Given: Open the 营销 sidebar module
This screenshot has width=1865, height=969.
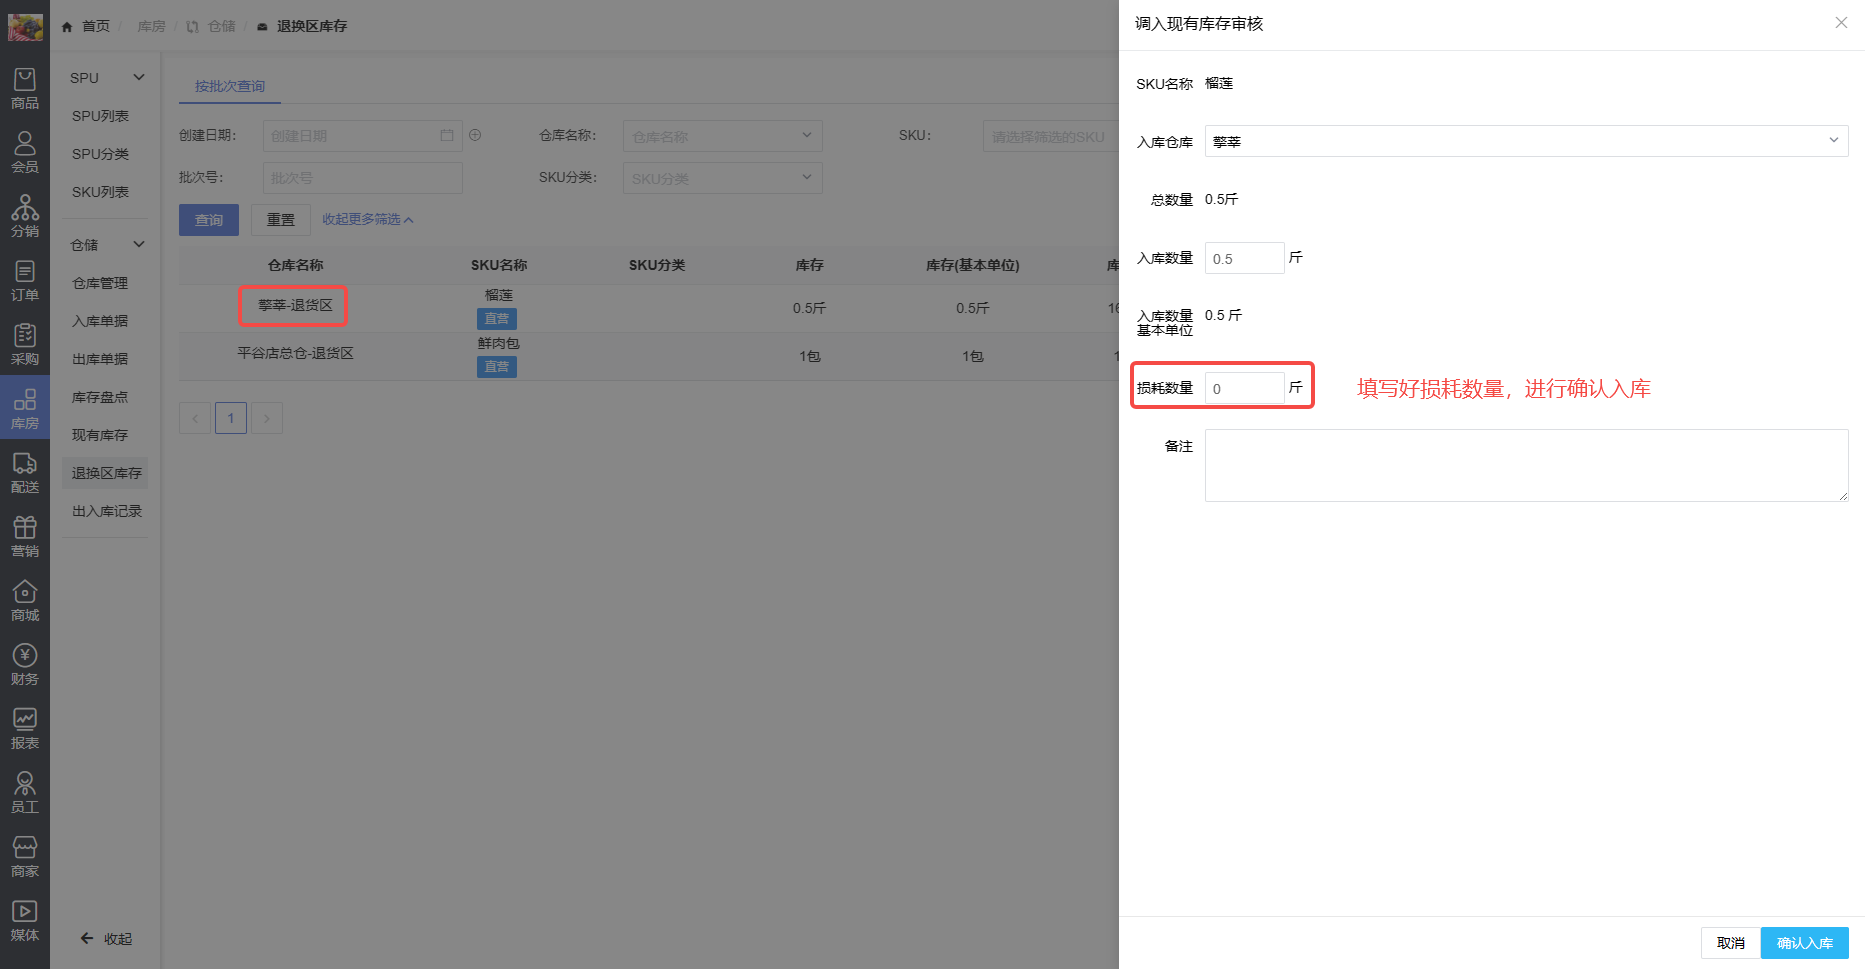Looking at the screenshot, I should point(25,537).
